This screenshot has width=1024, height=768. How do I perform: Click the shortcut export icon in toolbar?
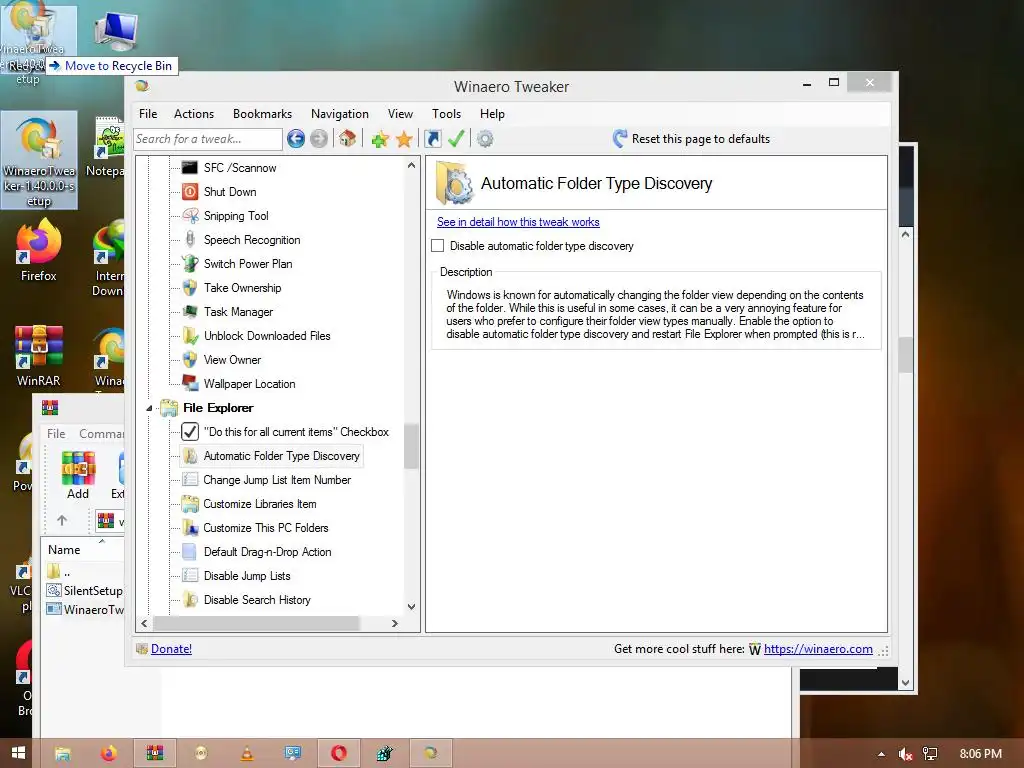pyautogui.click(x=433, y=138)
